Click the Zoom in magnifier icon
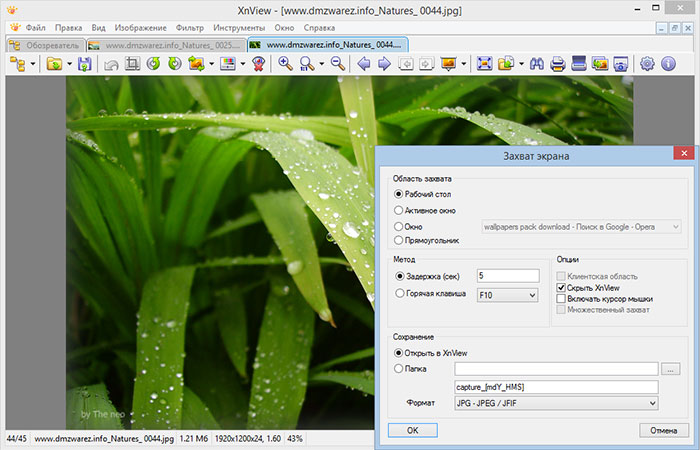 285,64
